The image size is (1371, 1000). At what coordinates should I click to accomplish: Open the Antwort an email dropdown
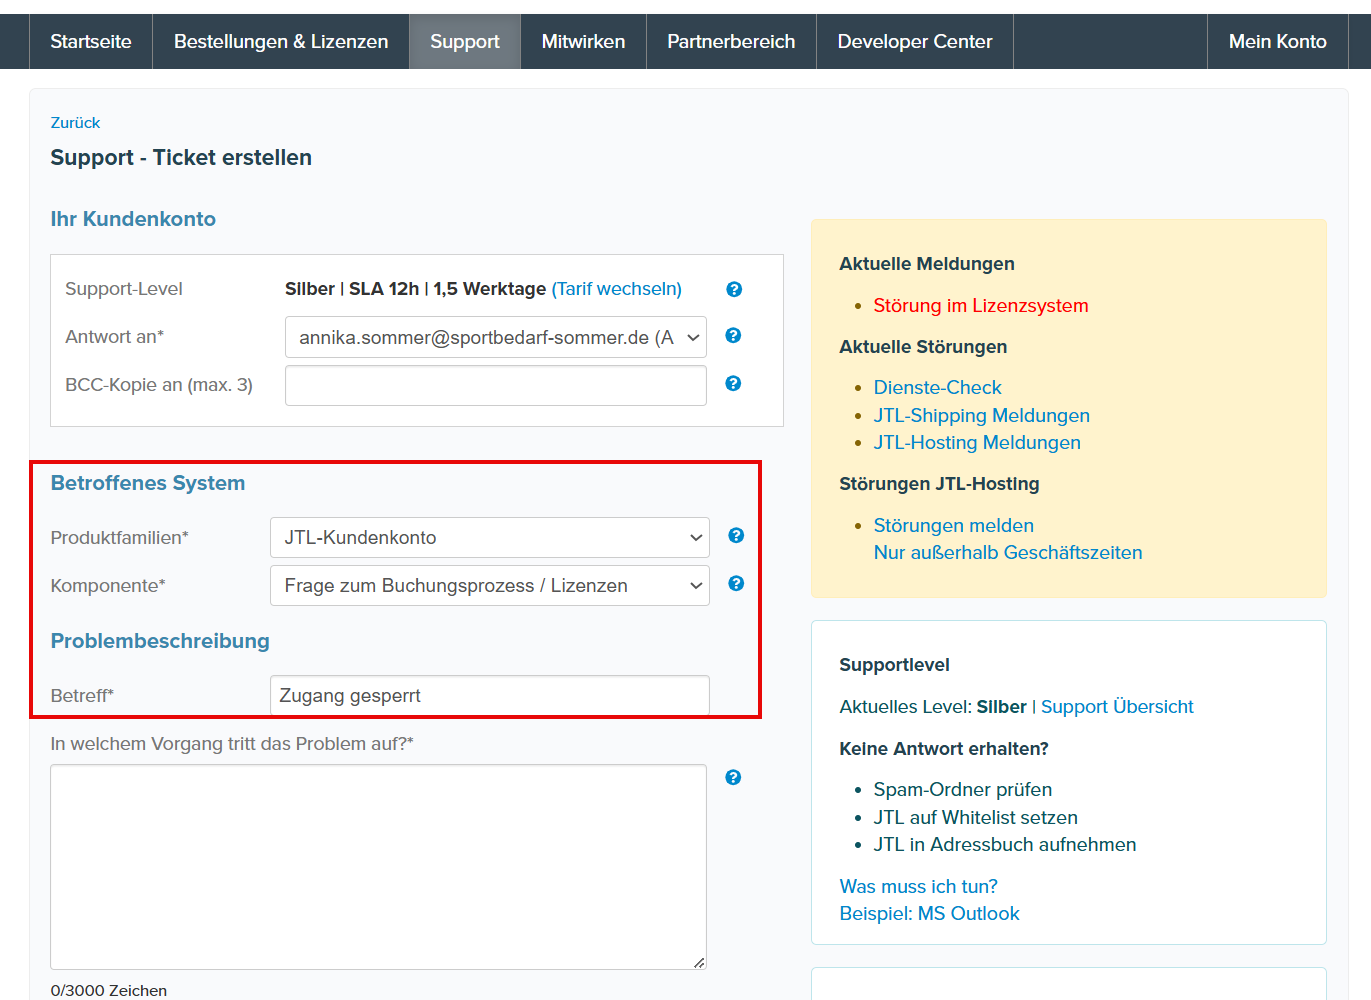point(495,338)
